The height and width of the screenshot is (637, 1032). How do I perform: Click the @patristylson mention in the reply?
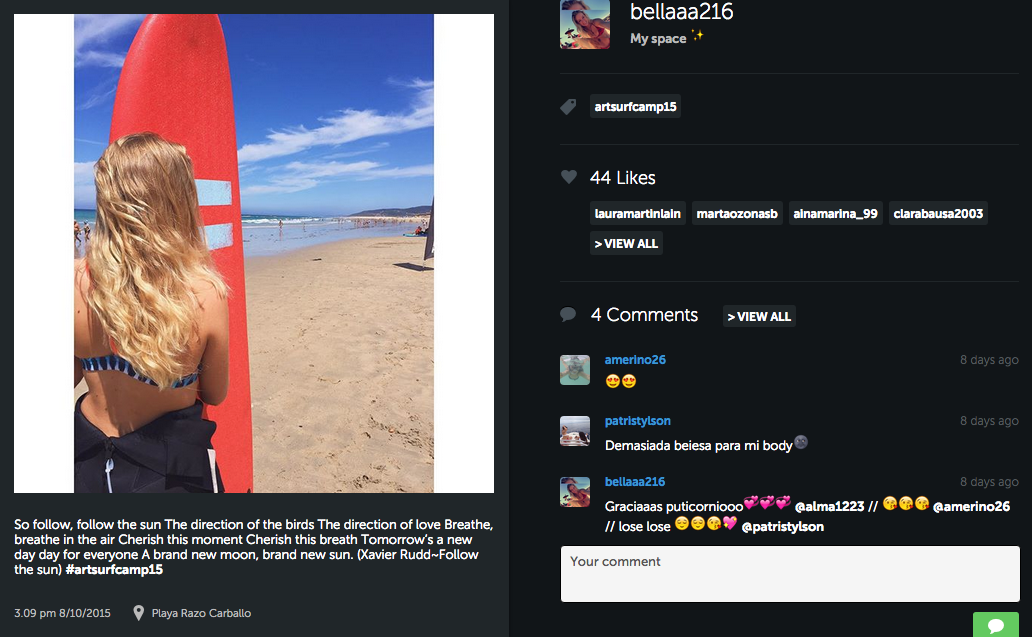coord(783,526)
